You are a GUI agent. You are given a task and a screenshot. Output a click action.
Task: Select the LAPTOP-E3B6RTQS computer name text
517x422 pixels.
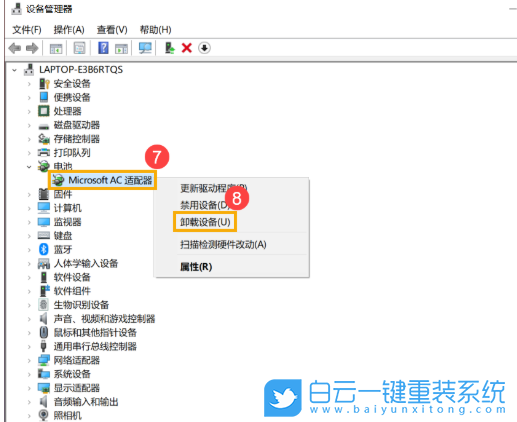coord(81,69)
